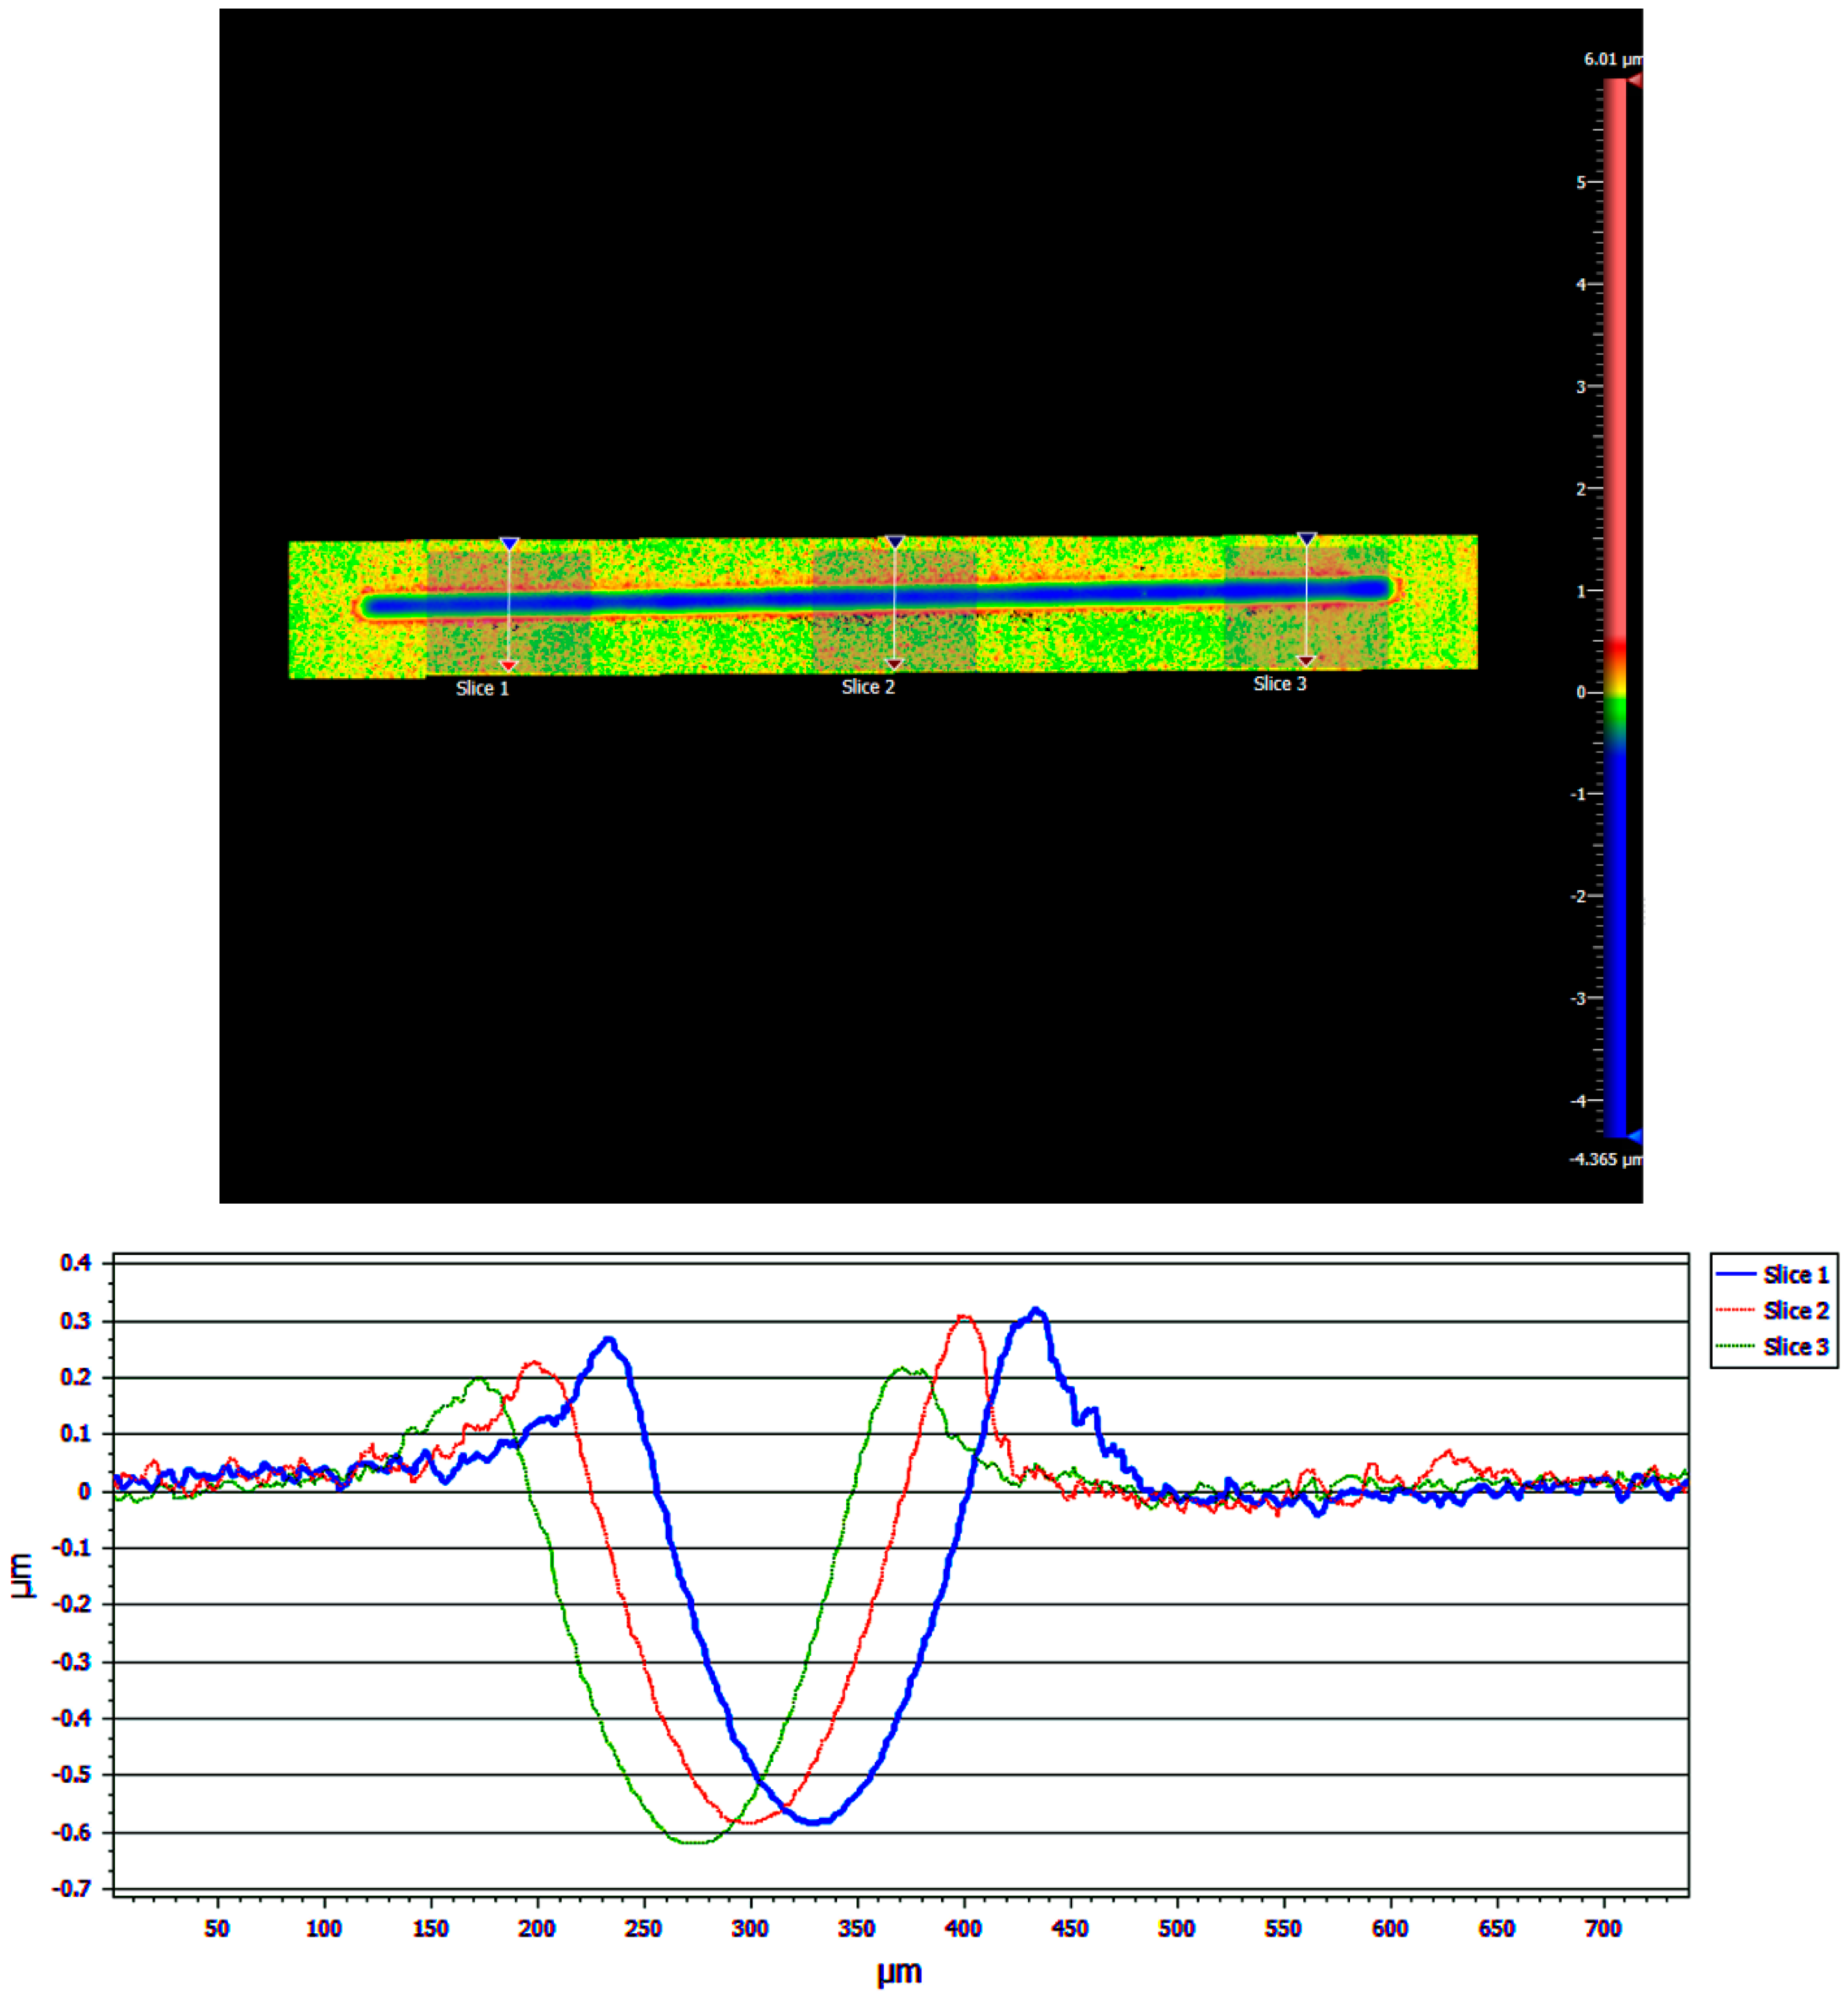Click the blue scratch groove in height map
1848x2003 pixels.
[x=700, y=602]
